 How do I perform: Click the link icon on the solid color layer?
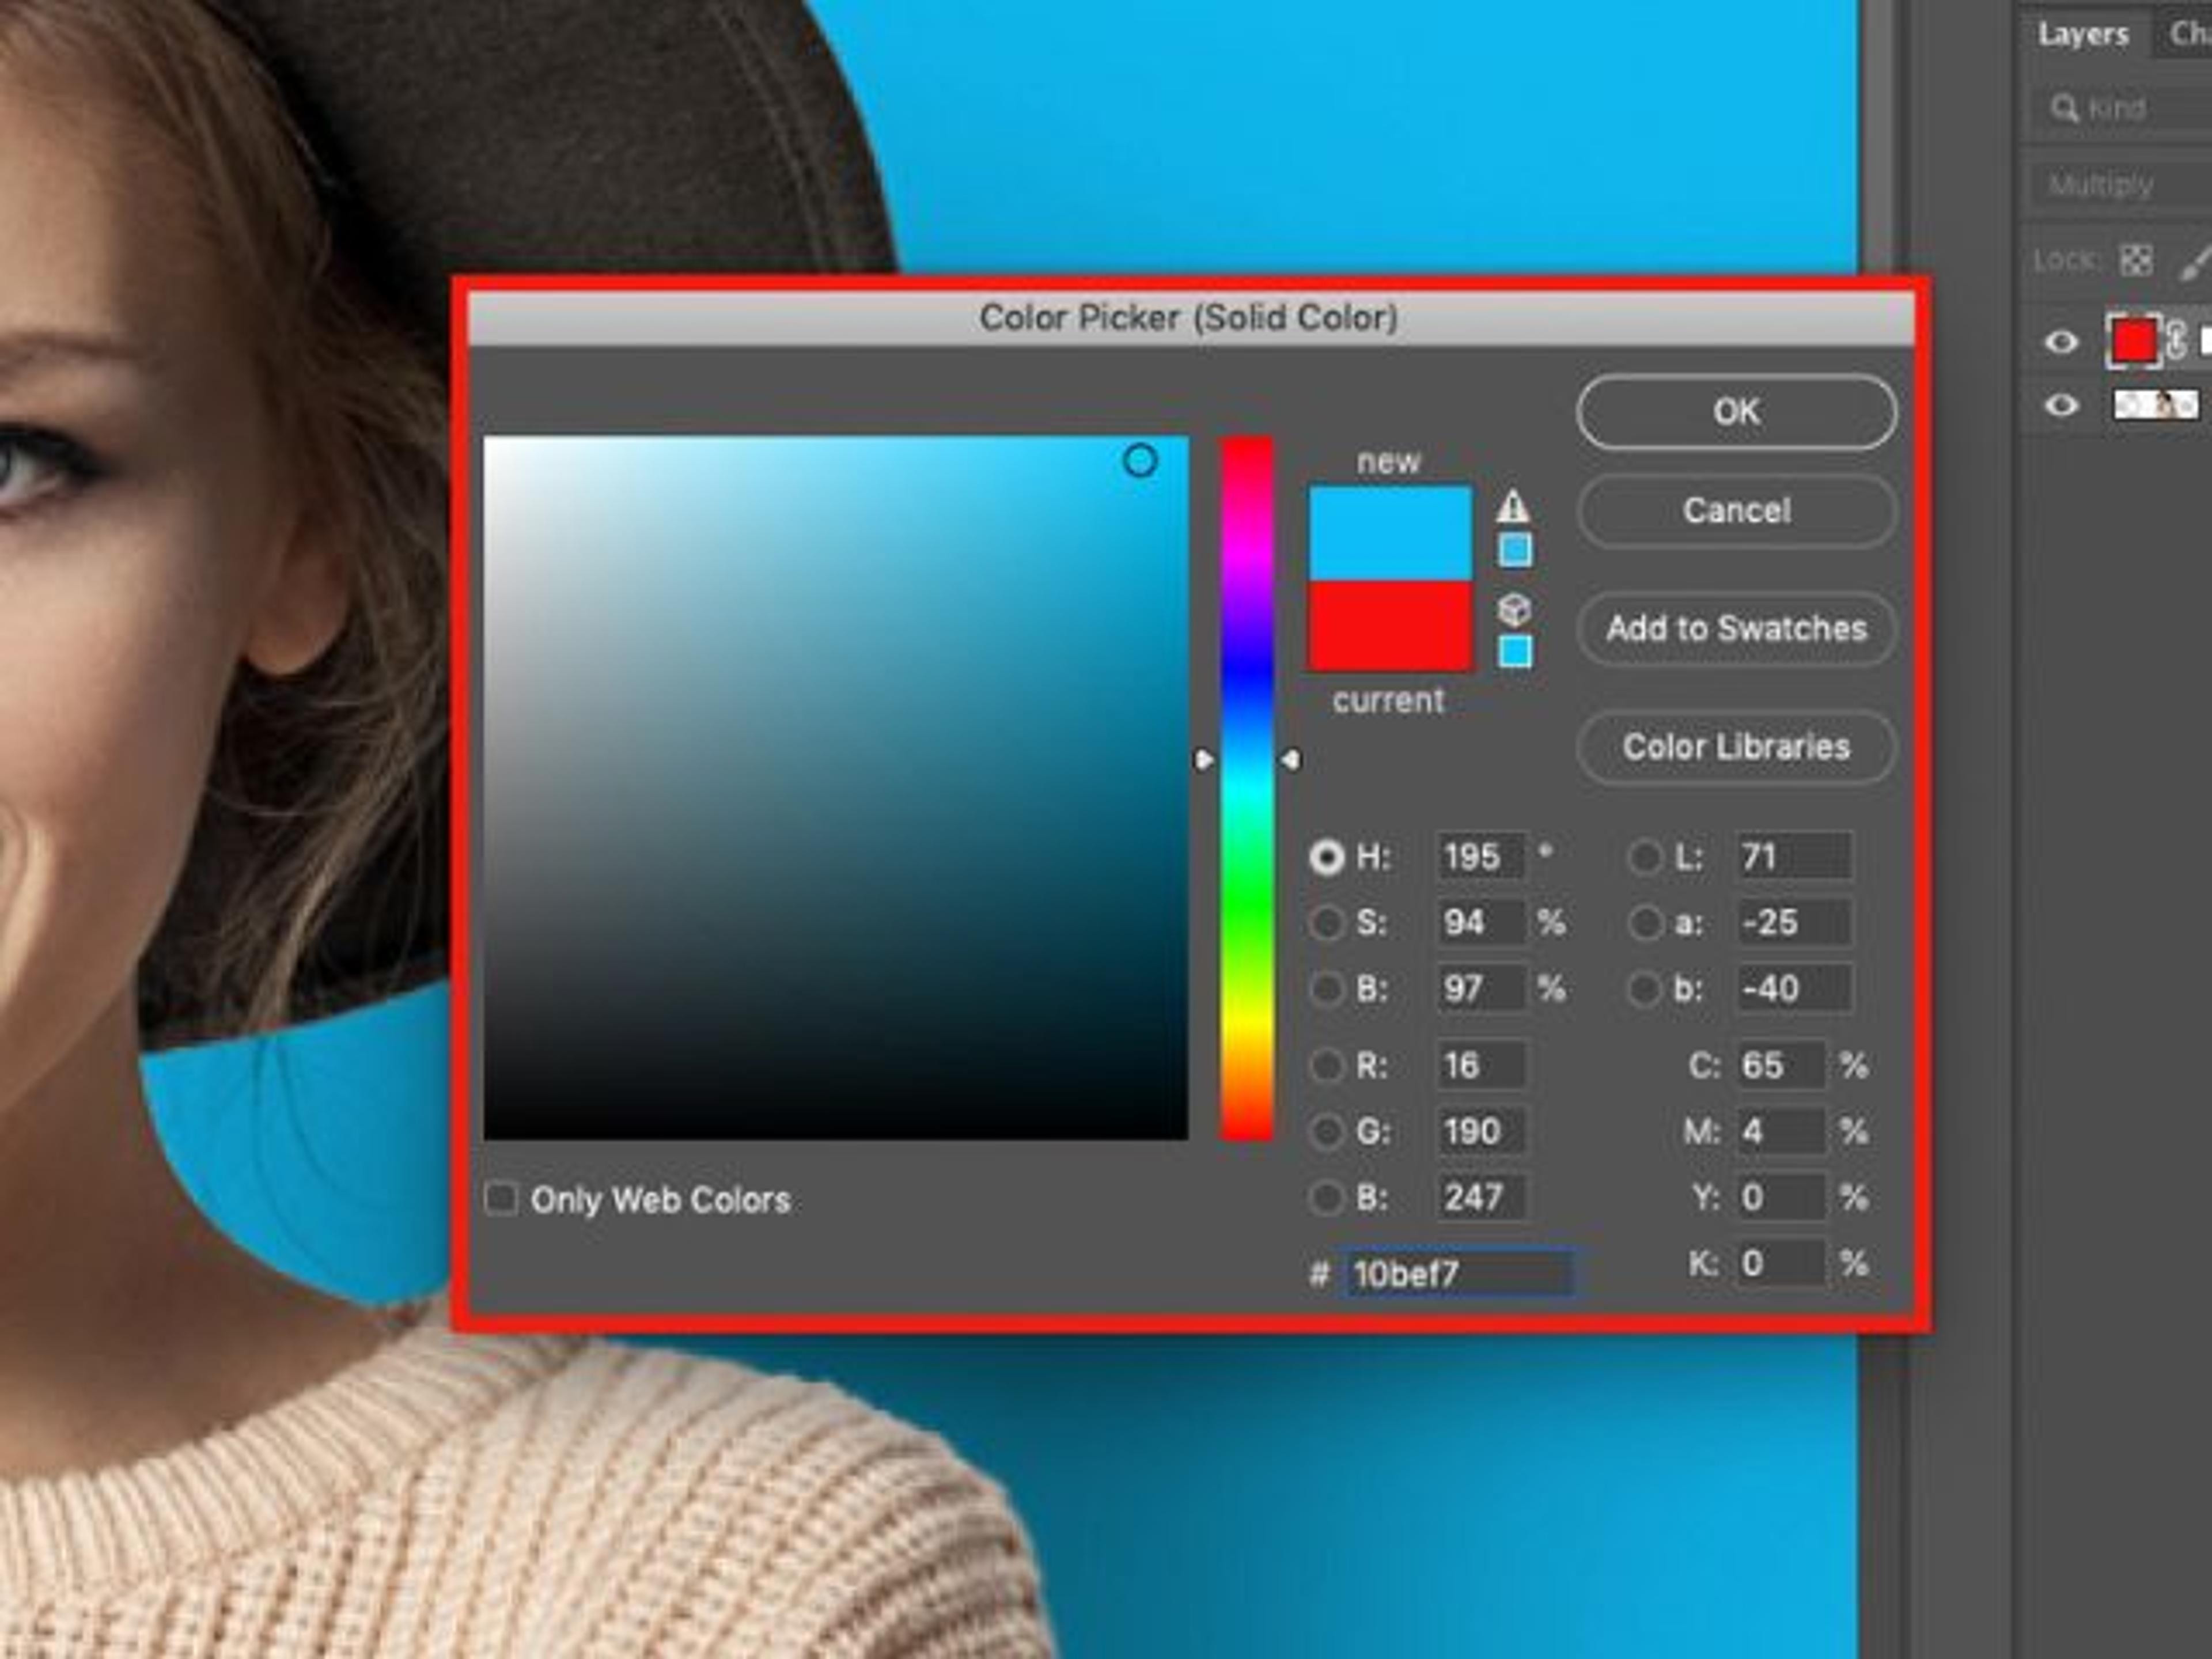[2176, 341]
